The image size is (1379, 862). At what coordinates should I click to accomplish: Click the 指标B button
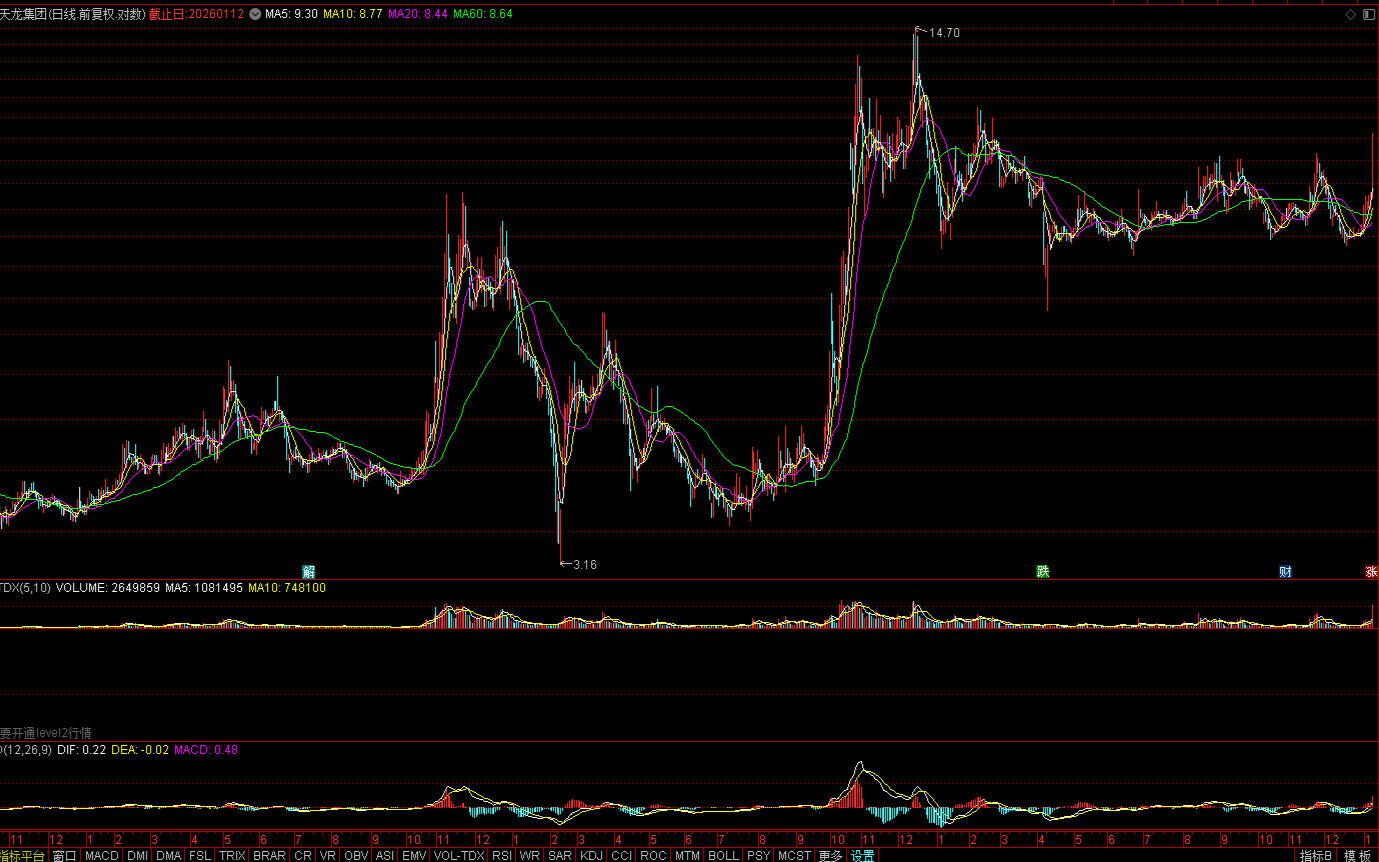[1315, 855]
